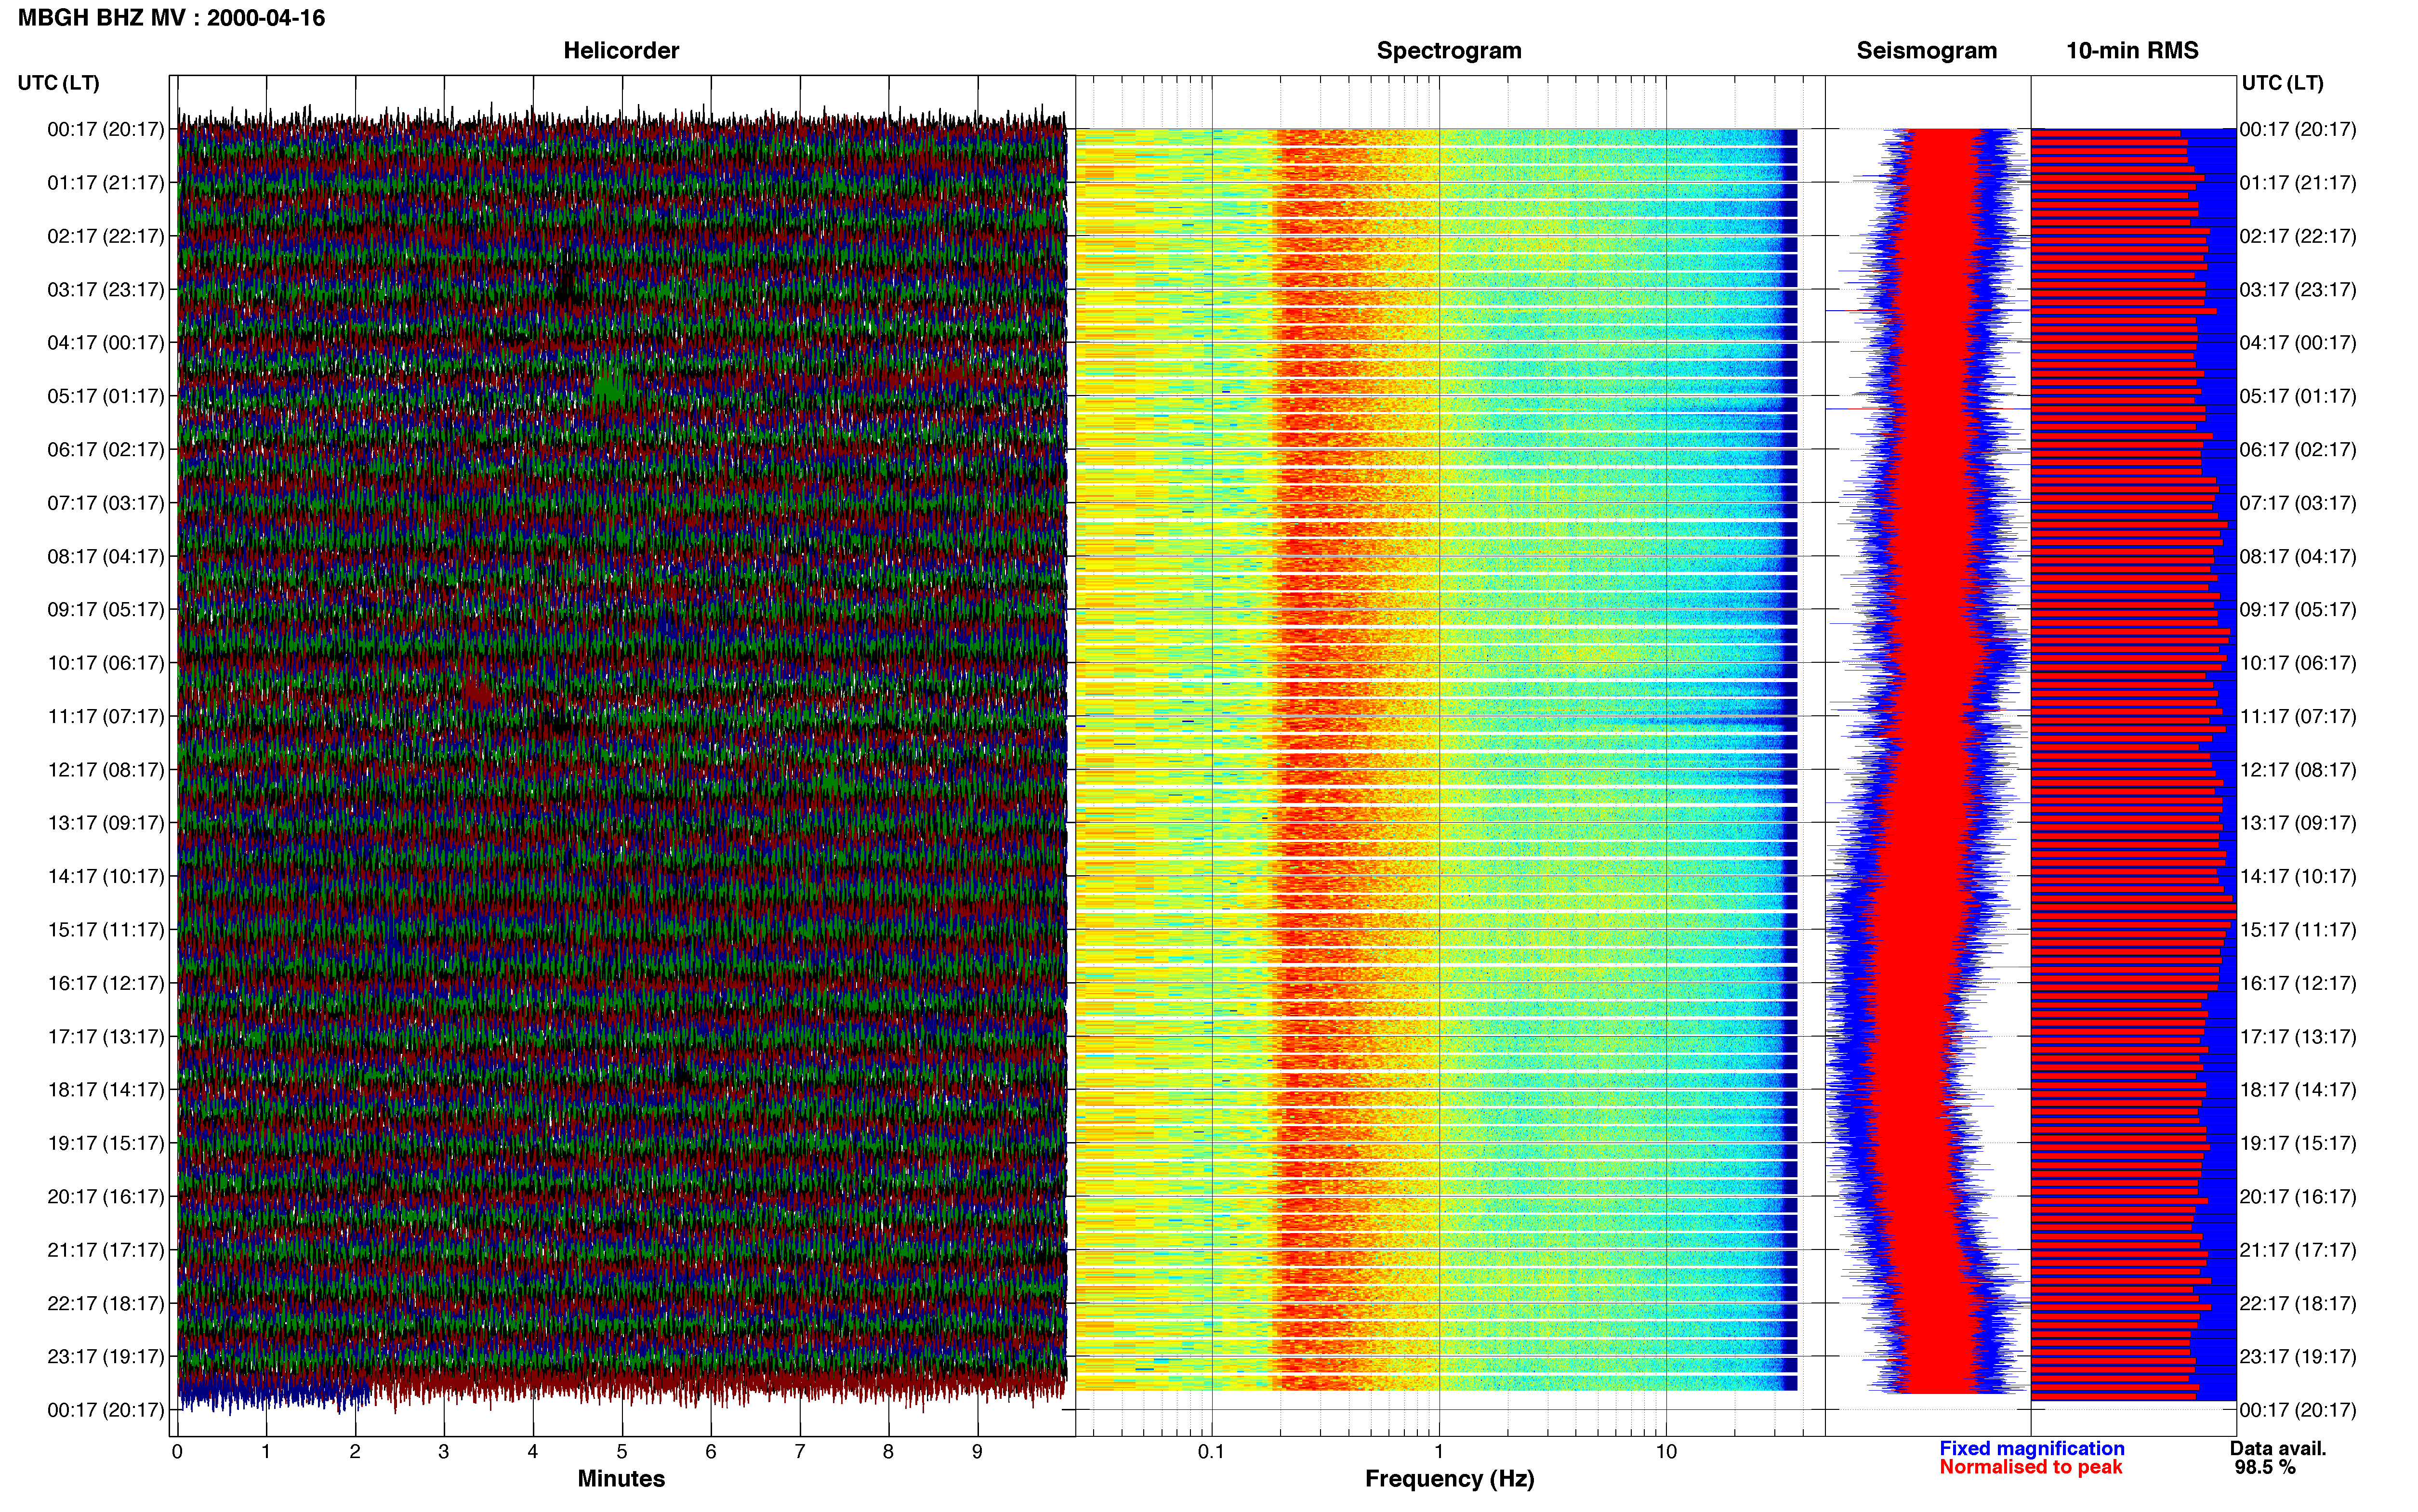Click the blue trace segment at the helicorder's last row
Viewport: 2418px width, 1512px height.
273,1390
